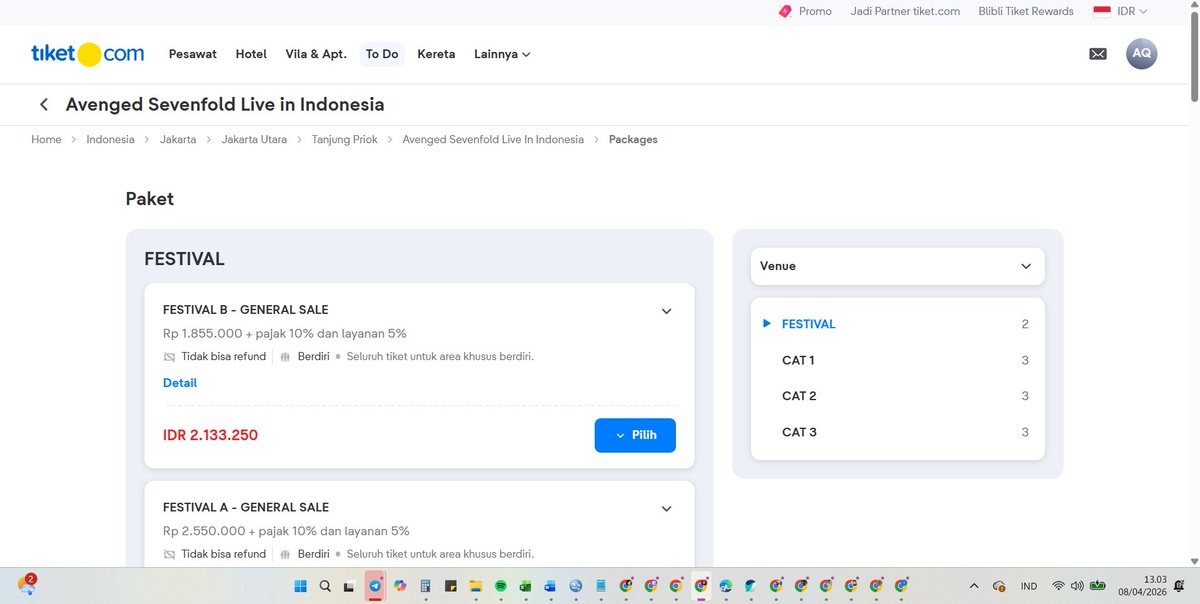Open Calculator from the taskbar
Image resolution: width=1200 pixels, height=604 pixels.
click(x=425, y=586)
